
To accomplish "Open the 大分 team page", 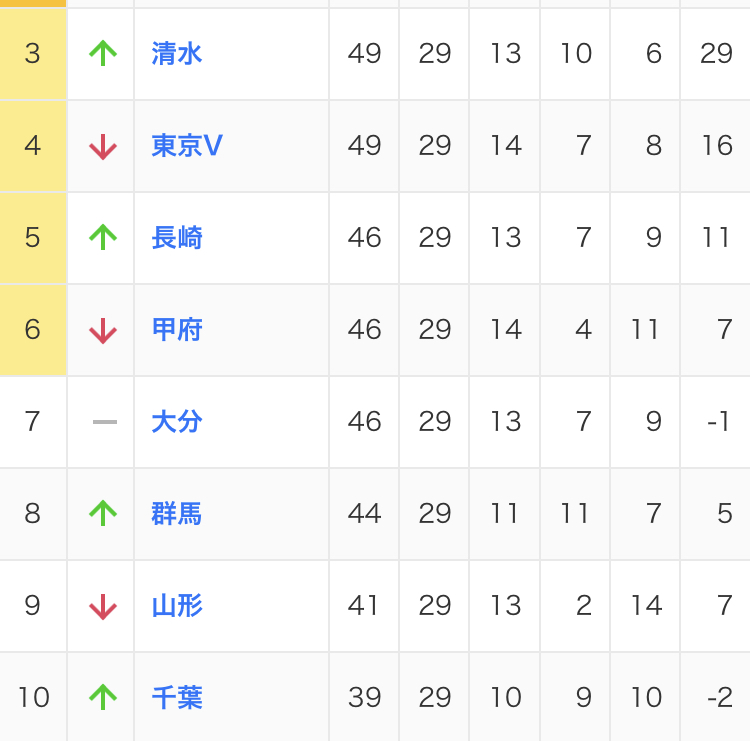I will point(177,422).
